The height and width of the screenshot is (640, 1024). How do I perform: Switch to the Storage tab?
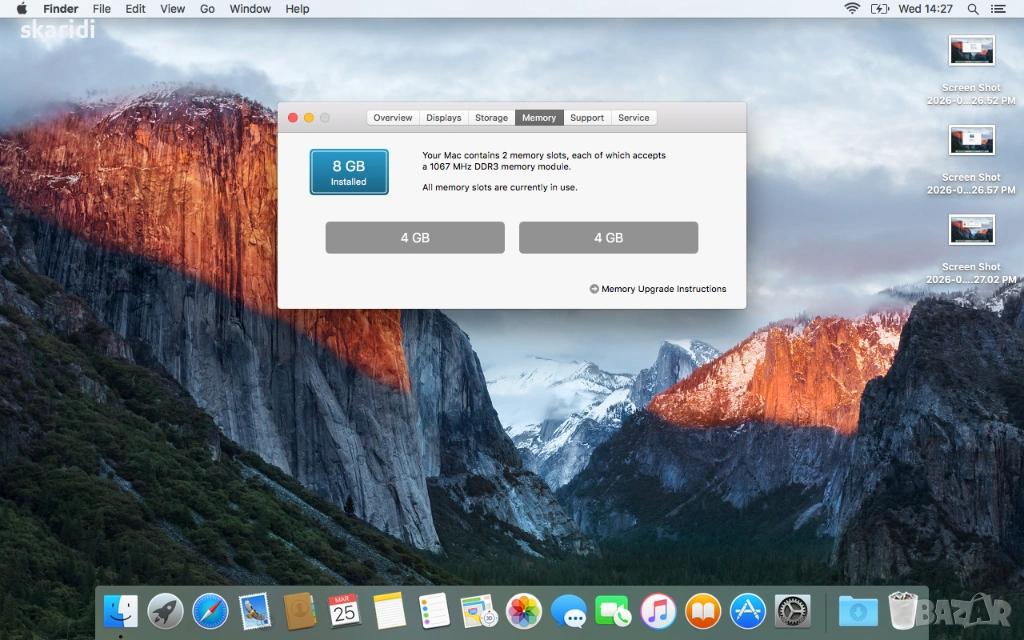(491, 118)
